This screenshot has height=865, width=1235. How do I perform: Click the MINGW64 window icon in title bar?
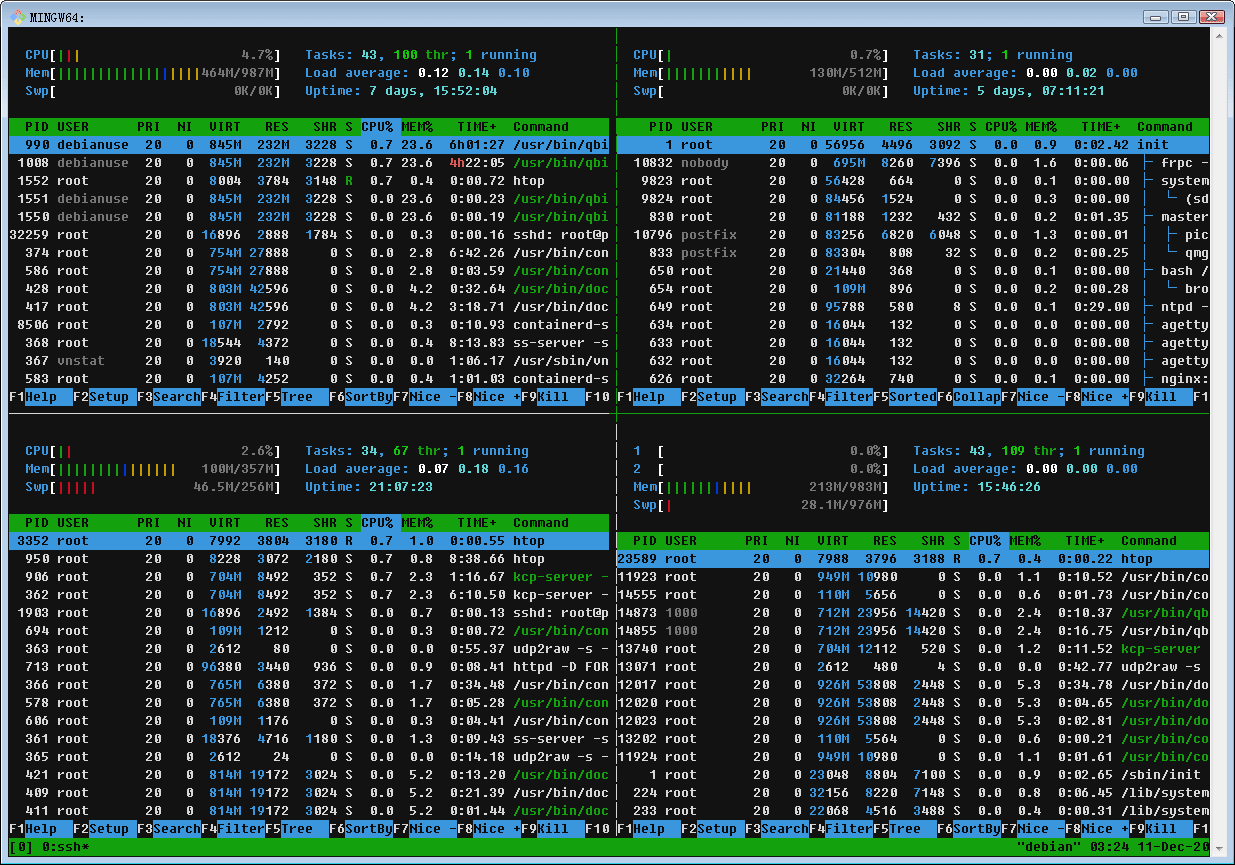coord(16,16)
